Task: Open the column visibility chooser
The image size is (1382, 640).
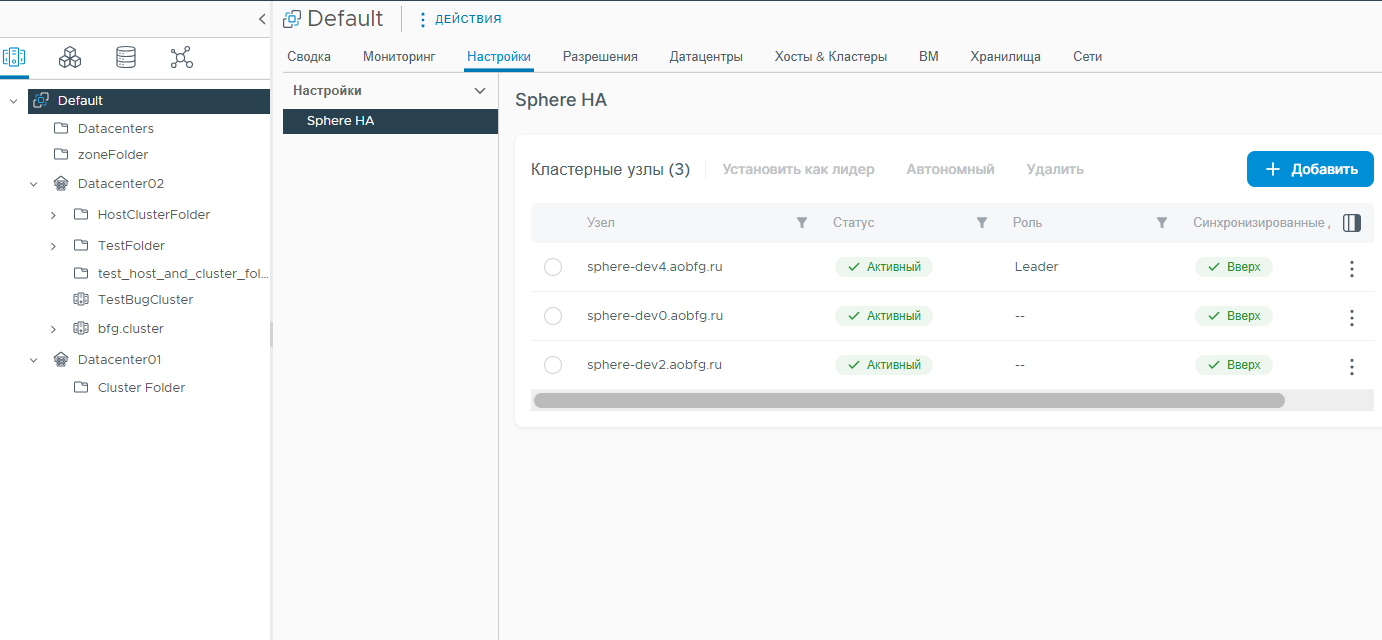Action: (1352, 223)
